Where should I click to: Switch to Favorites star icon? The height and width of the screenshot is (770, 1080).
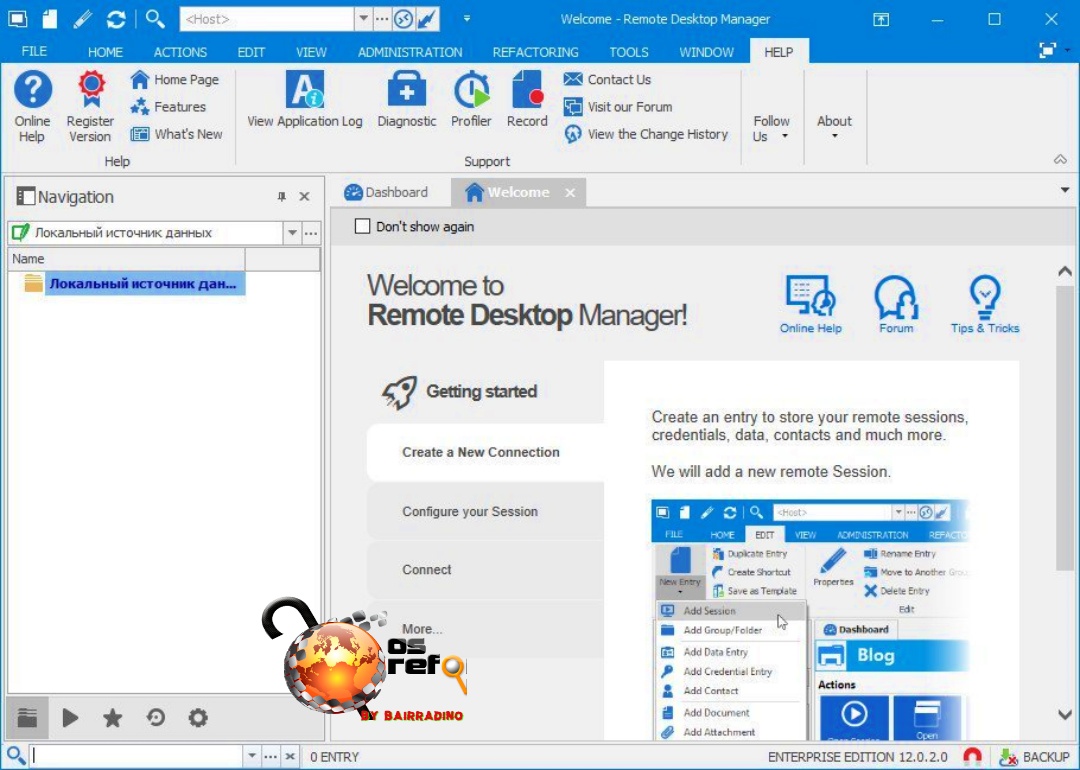click(x=112, y=718)
